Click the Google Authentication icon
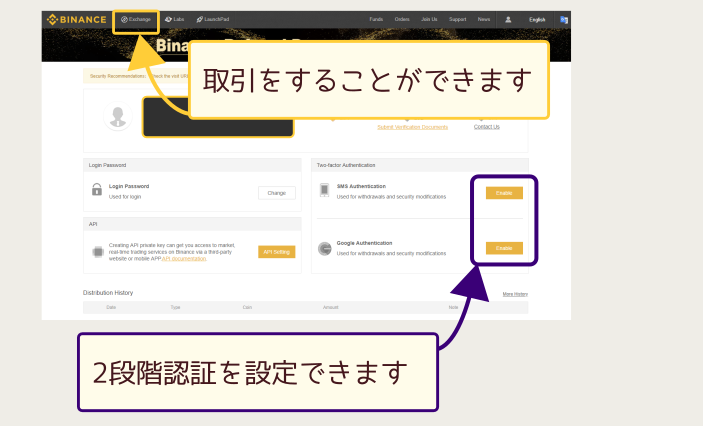Viewport: 703px width, 426px height. [x=325, y=248]
